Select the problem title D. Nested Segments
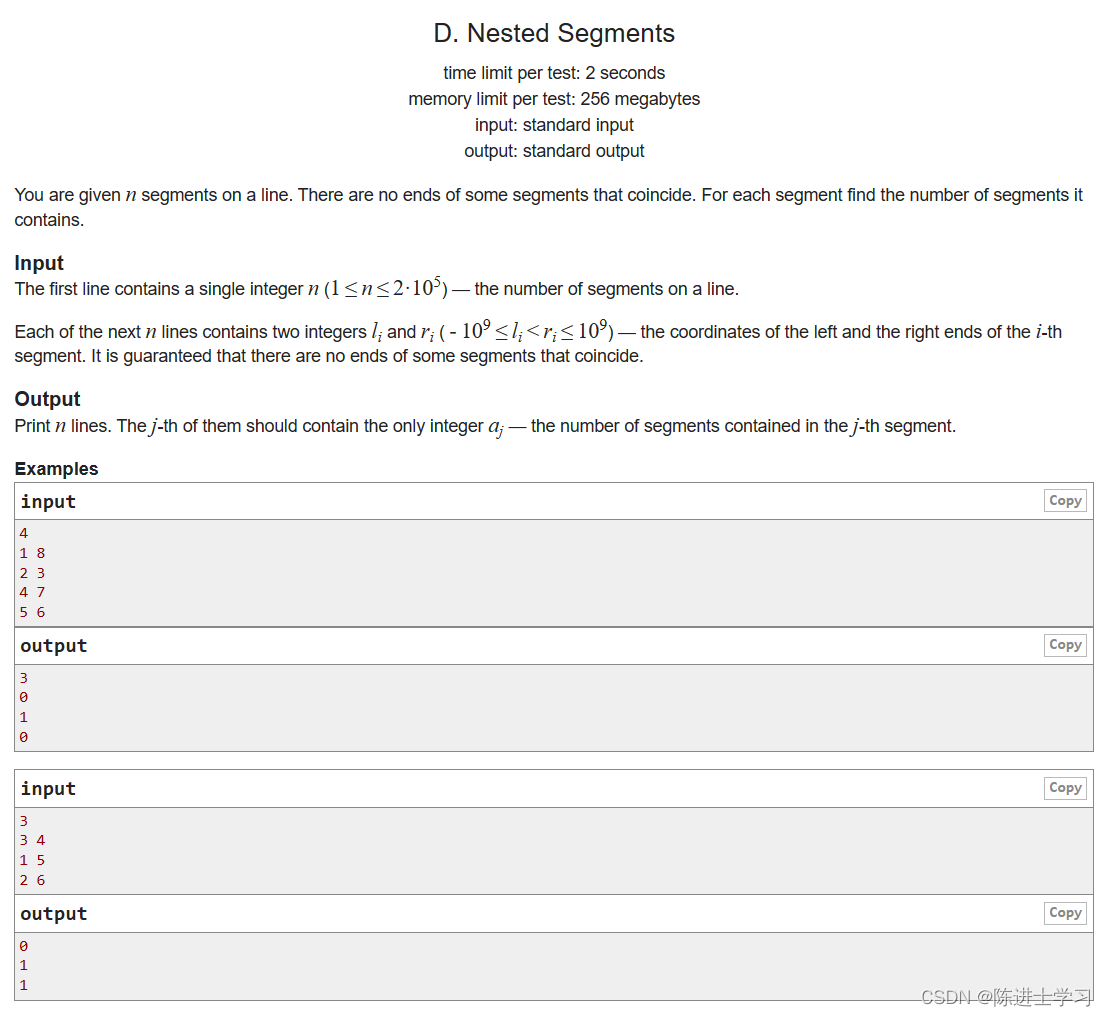 pyautogui.click(x=555, y=33)
